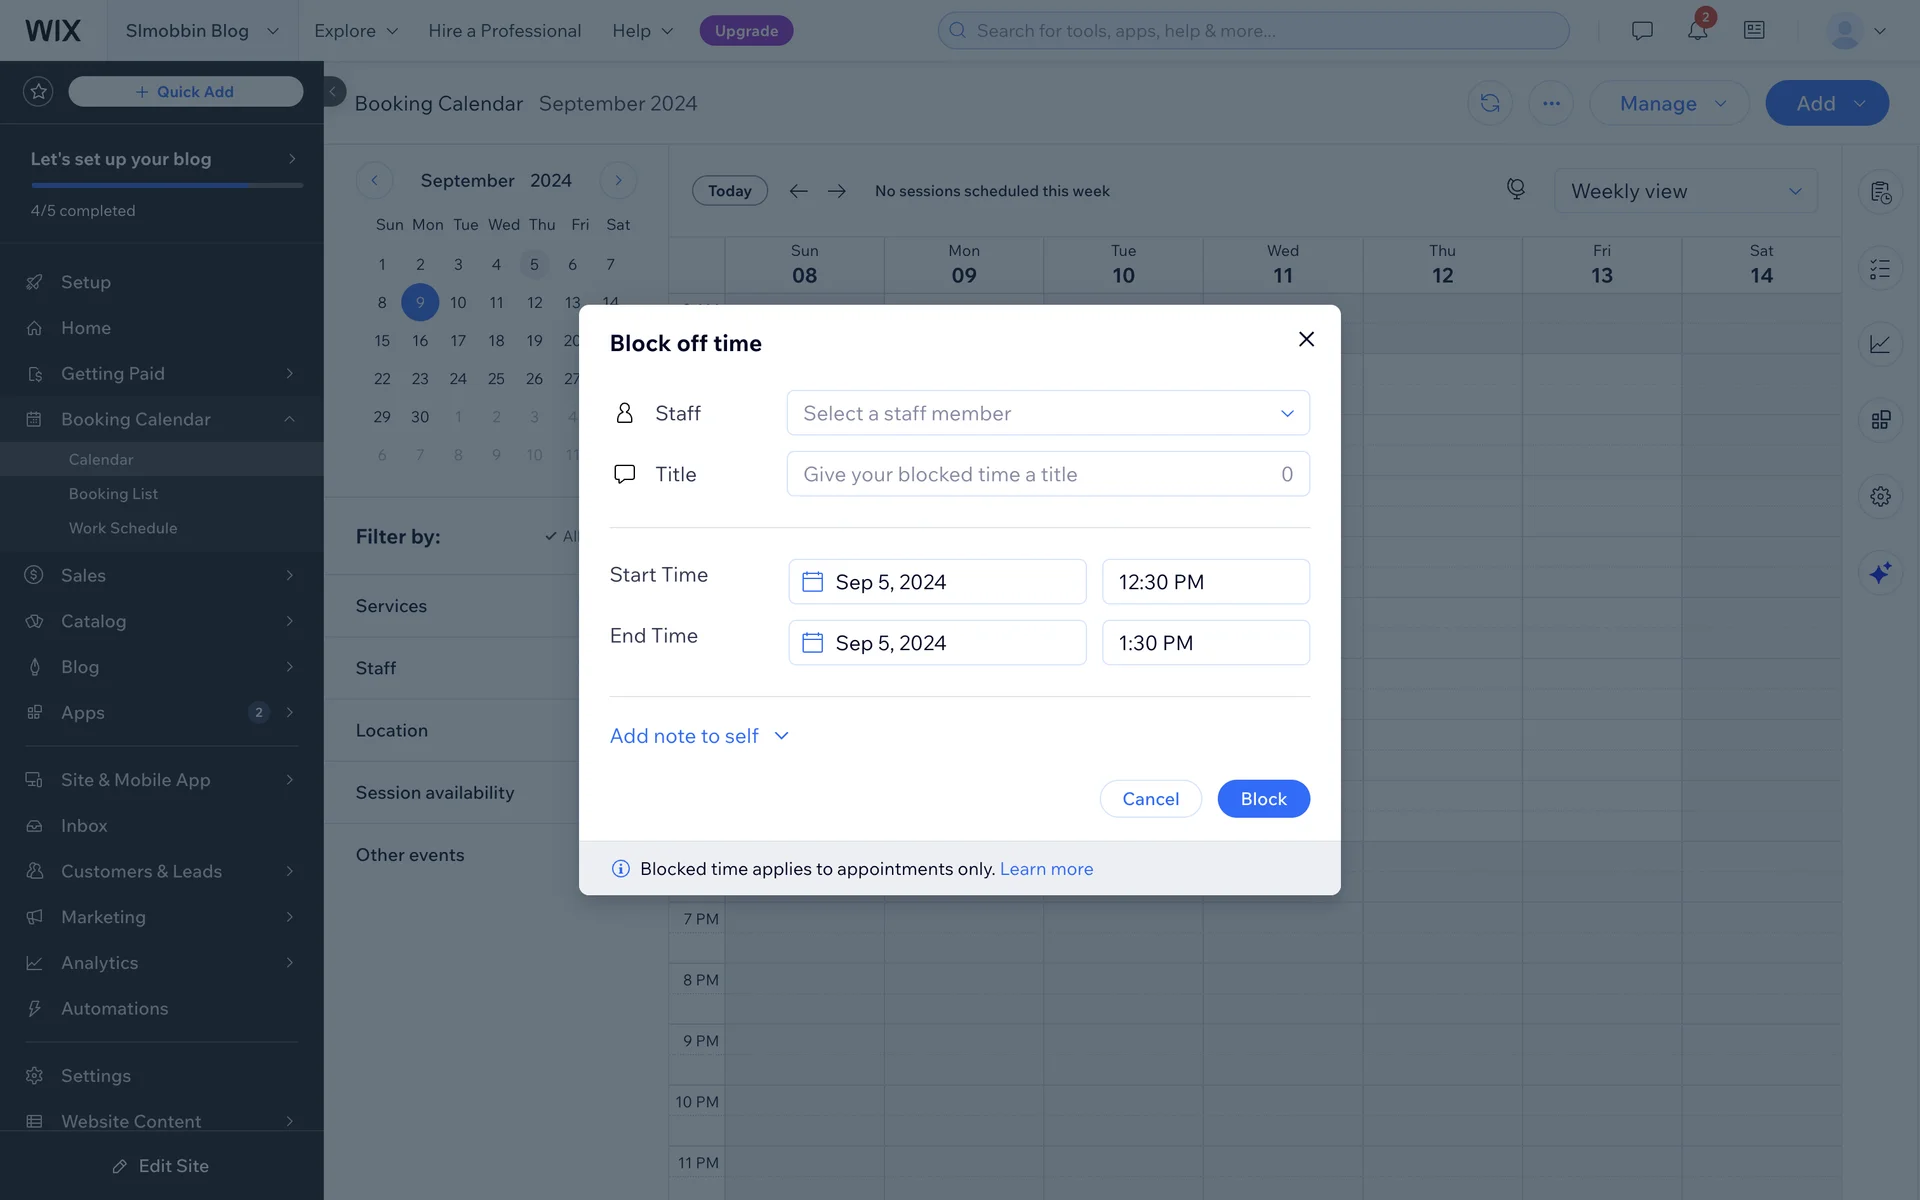The image size is (1920, 1200).
Task: Open Booking List in sidebar
Action: (113, 494)
